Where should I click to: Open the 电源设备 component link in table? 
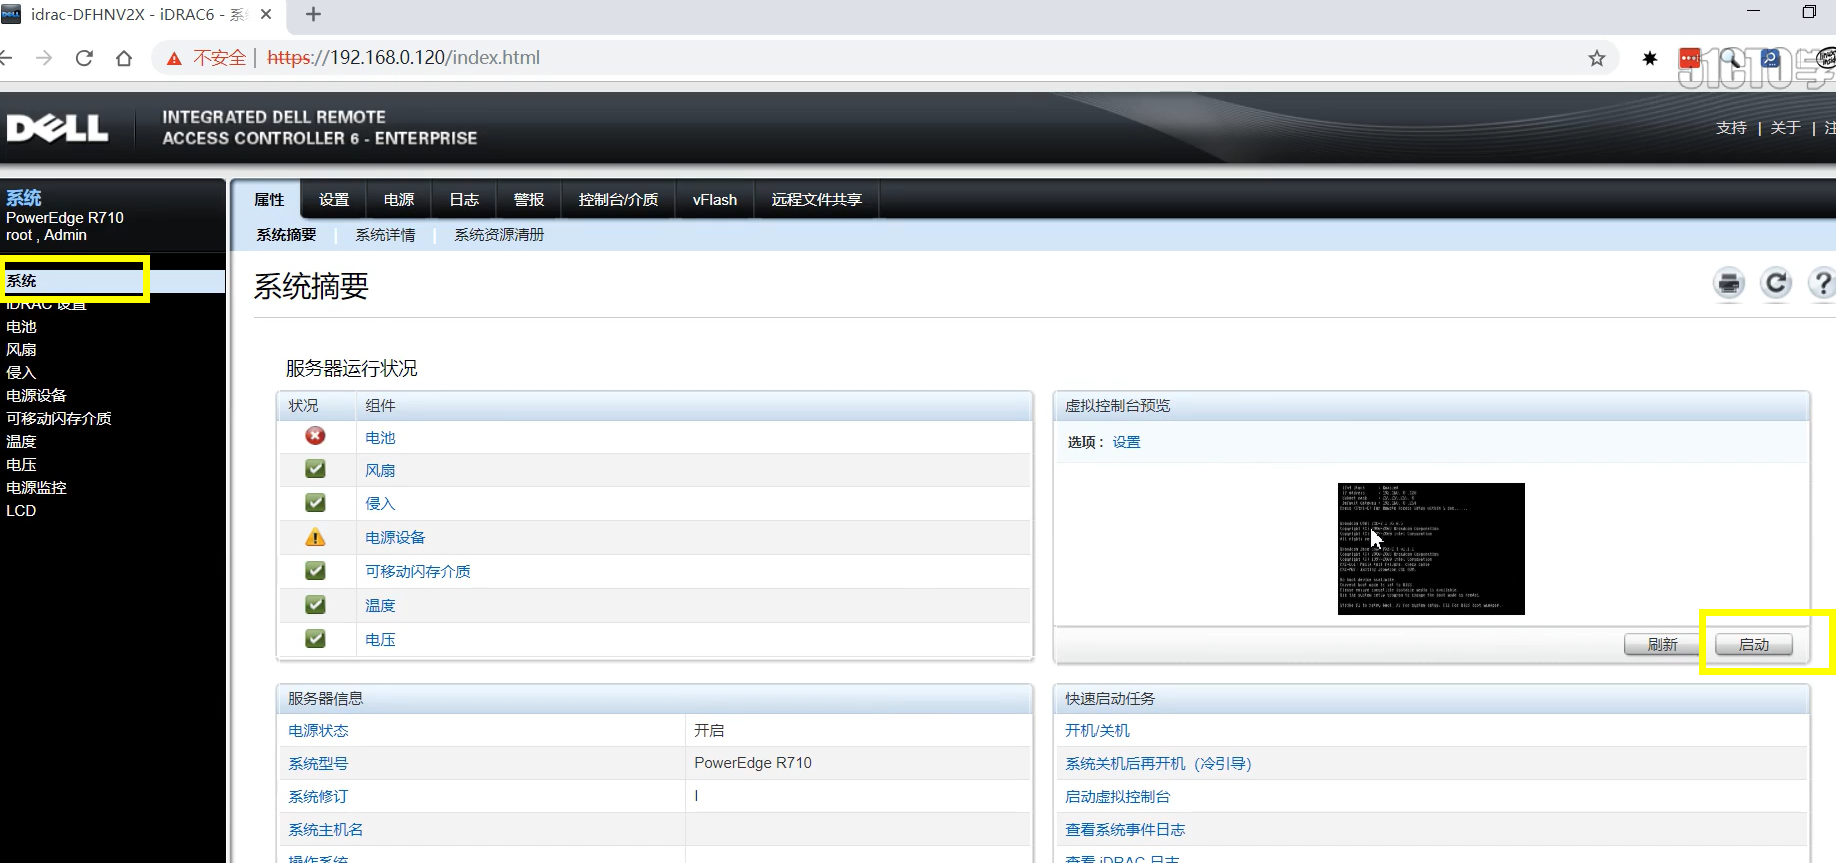click(395, 538)
